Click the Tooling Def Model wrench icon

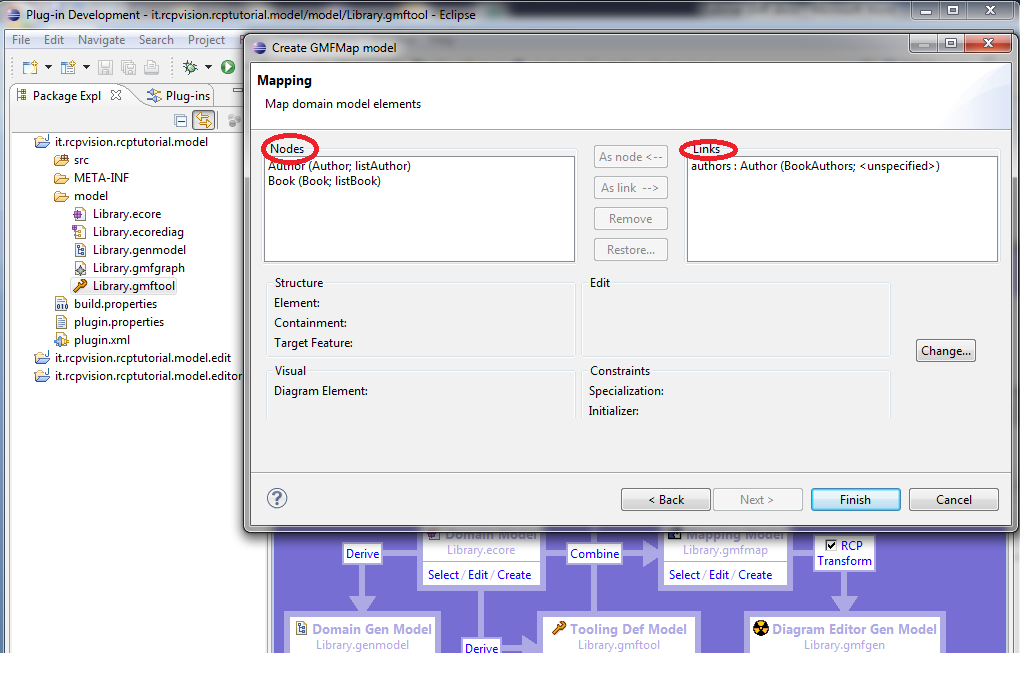coord(559,628)
